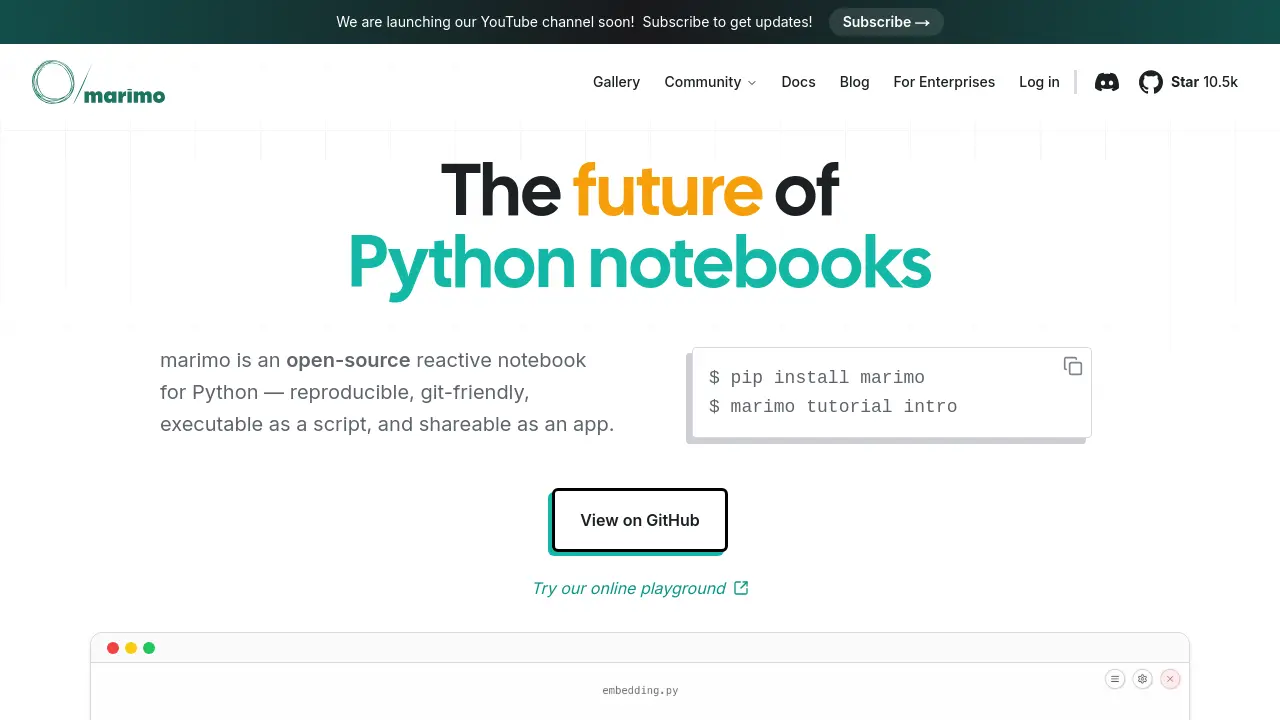The image size is (1280, 720).
Task: Click the 'marimo tutorial intro' command text
Action: pos(844,407)
